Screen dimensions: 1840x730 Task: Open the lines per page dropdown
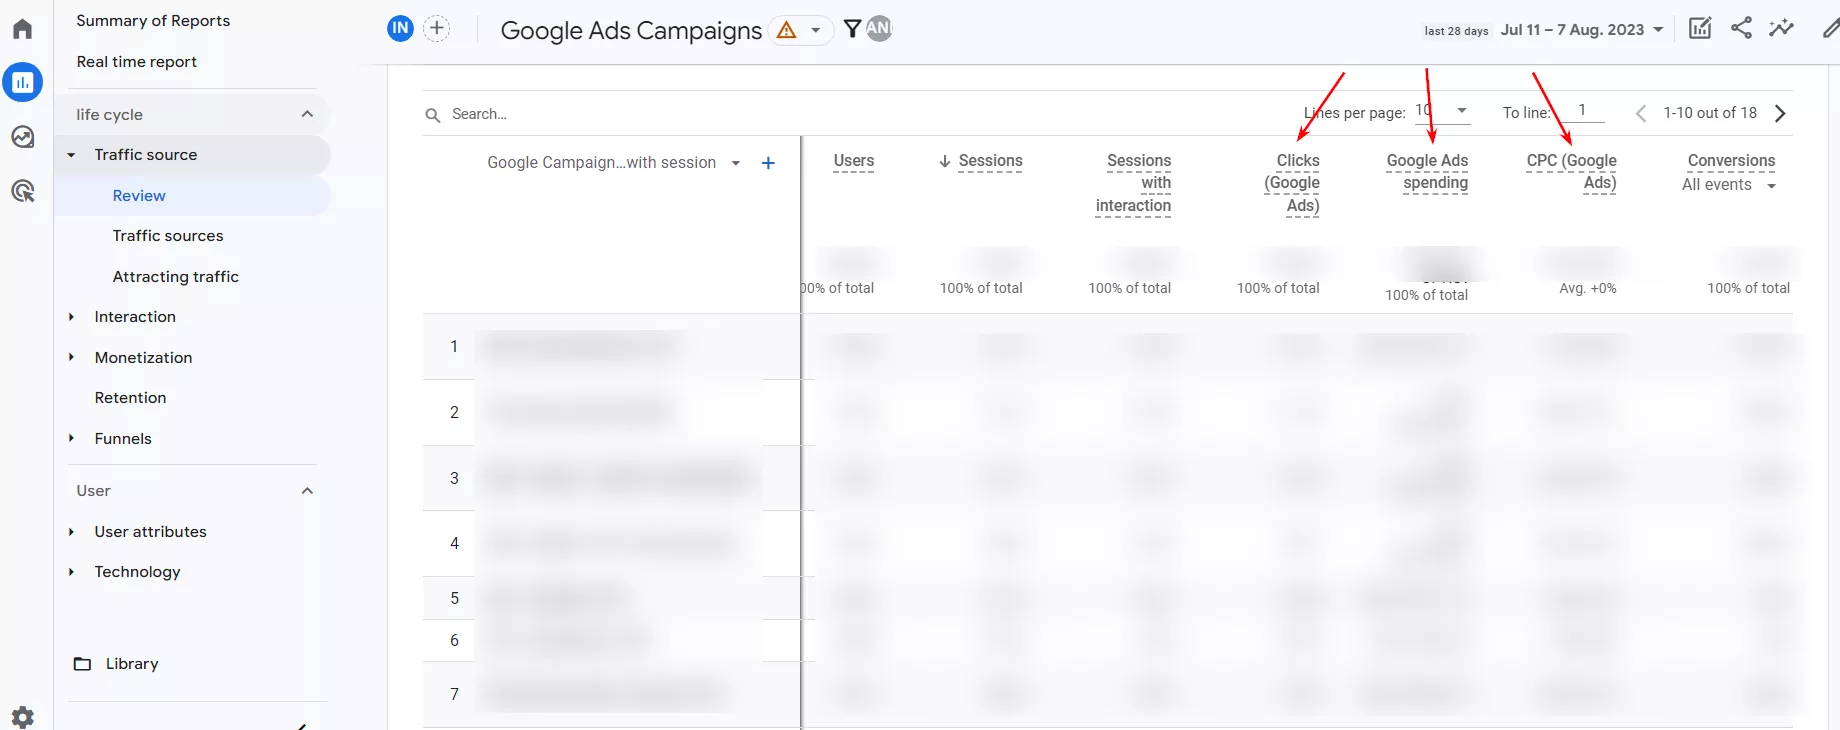pos(1442,111)
